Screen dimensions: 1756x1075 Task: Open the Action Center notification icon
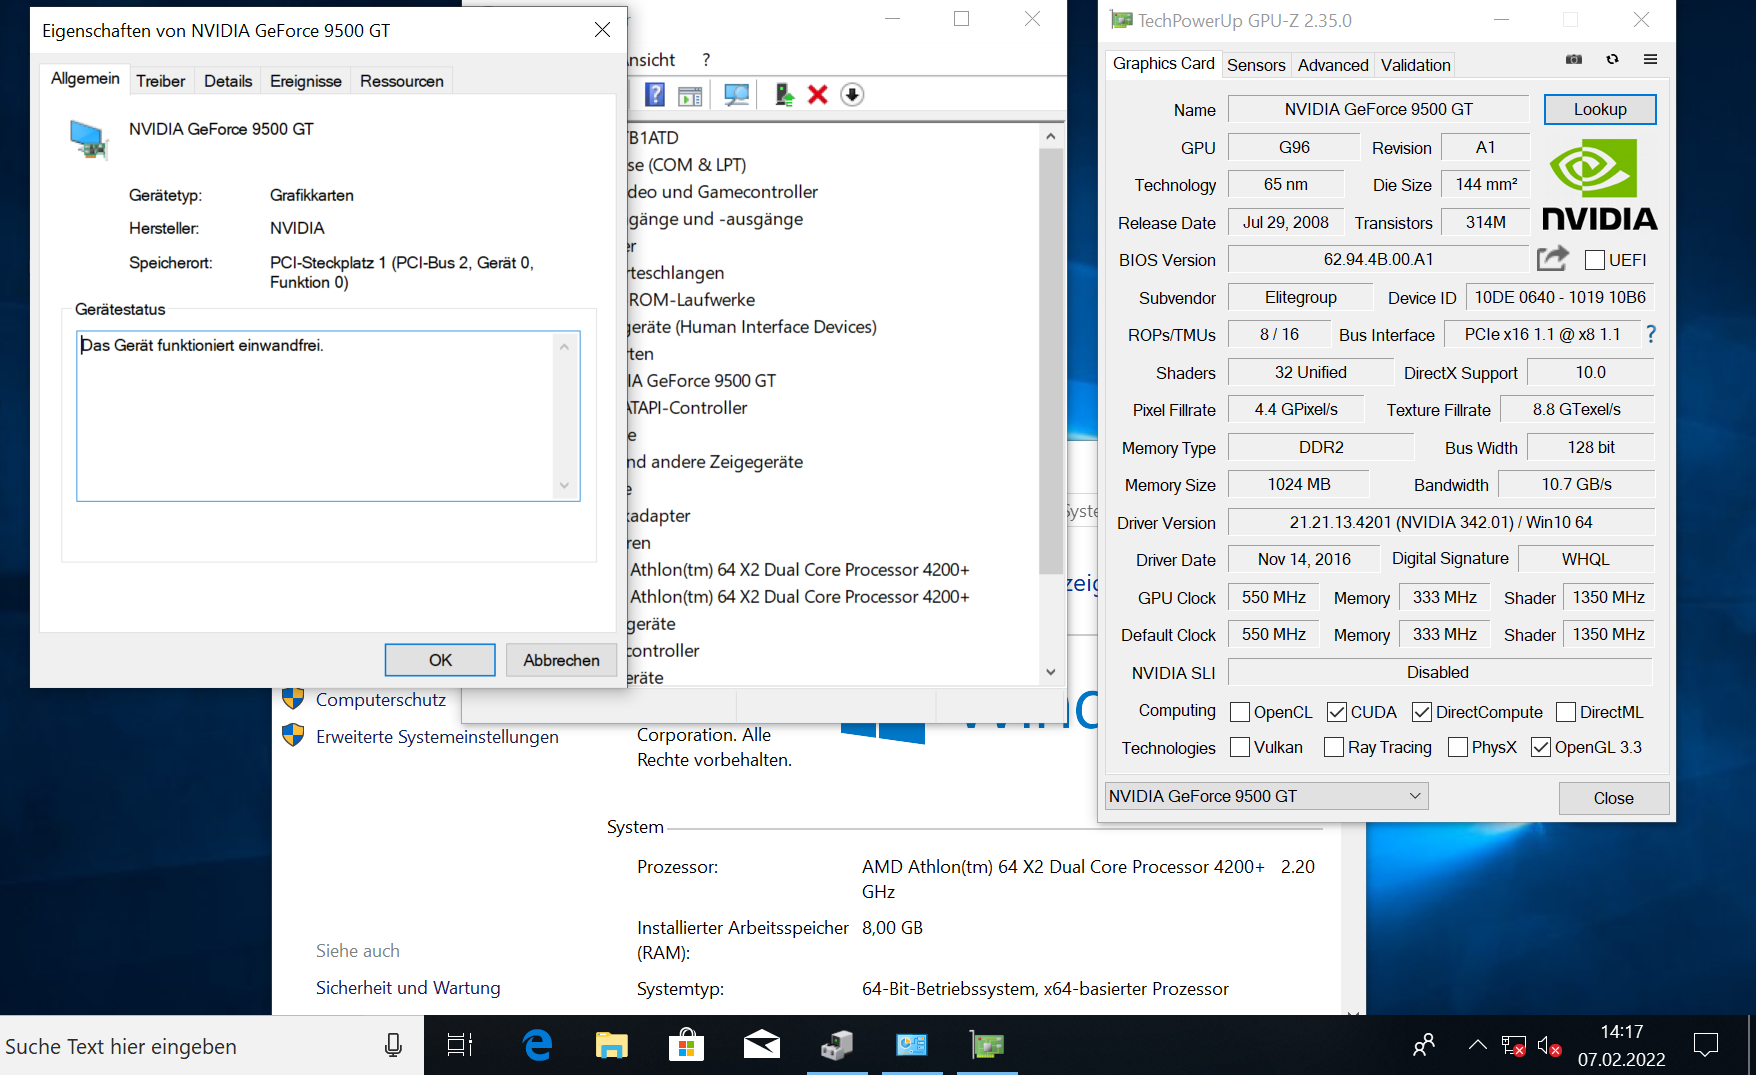[1706, 1046]
